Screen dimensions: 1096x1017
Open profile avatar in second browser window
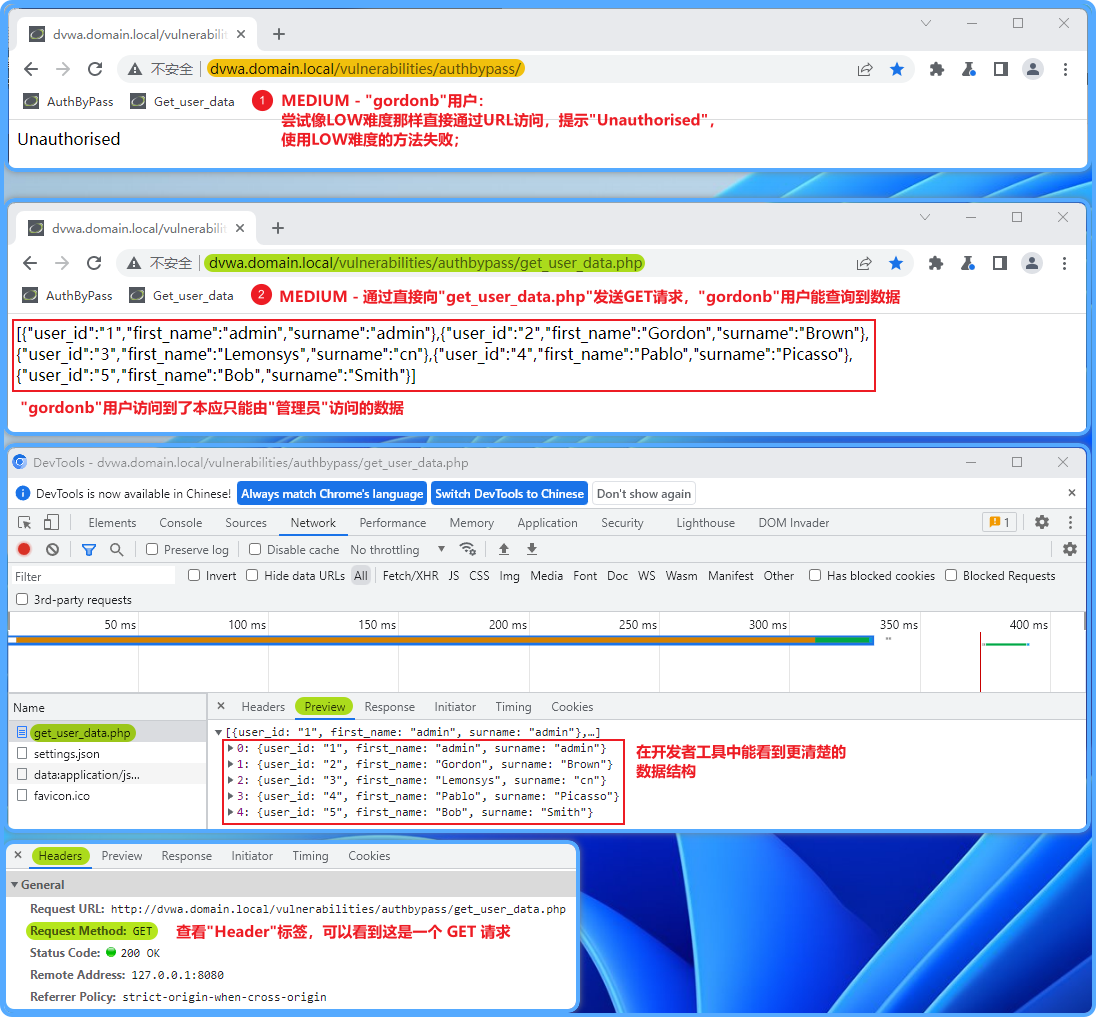(x=1032, y=264)
